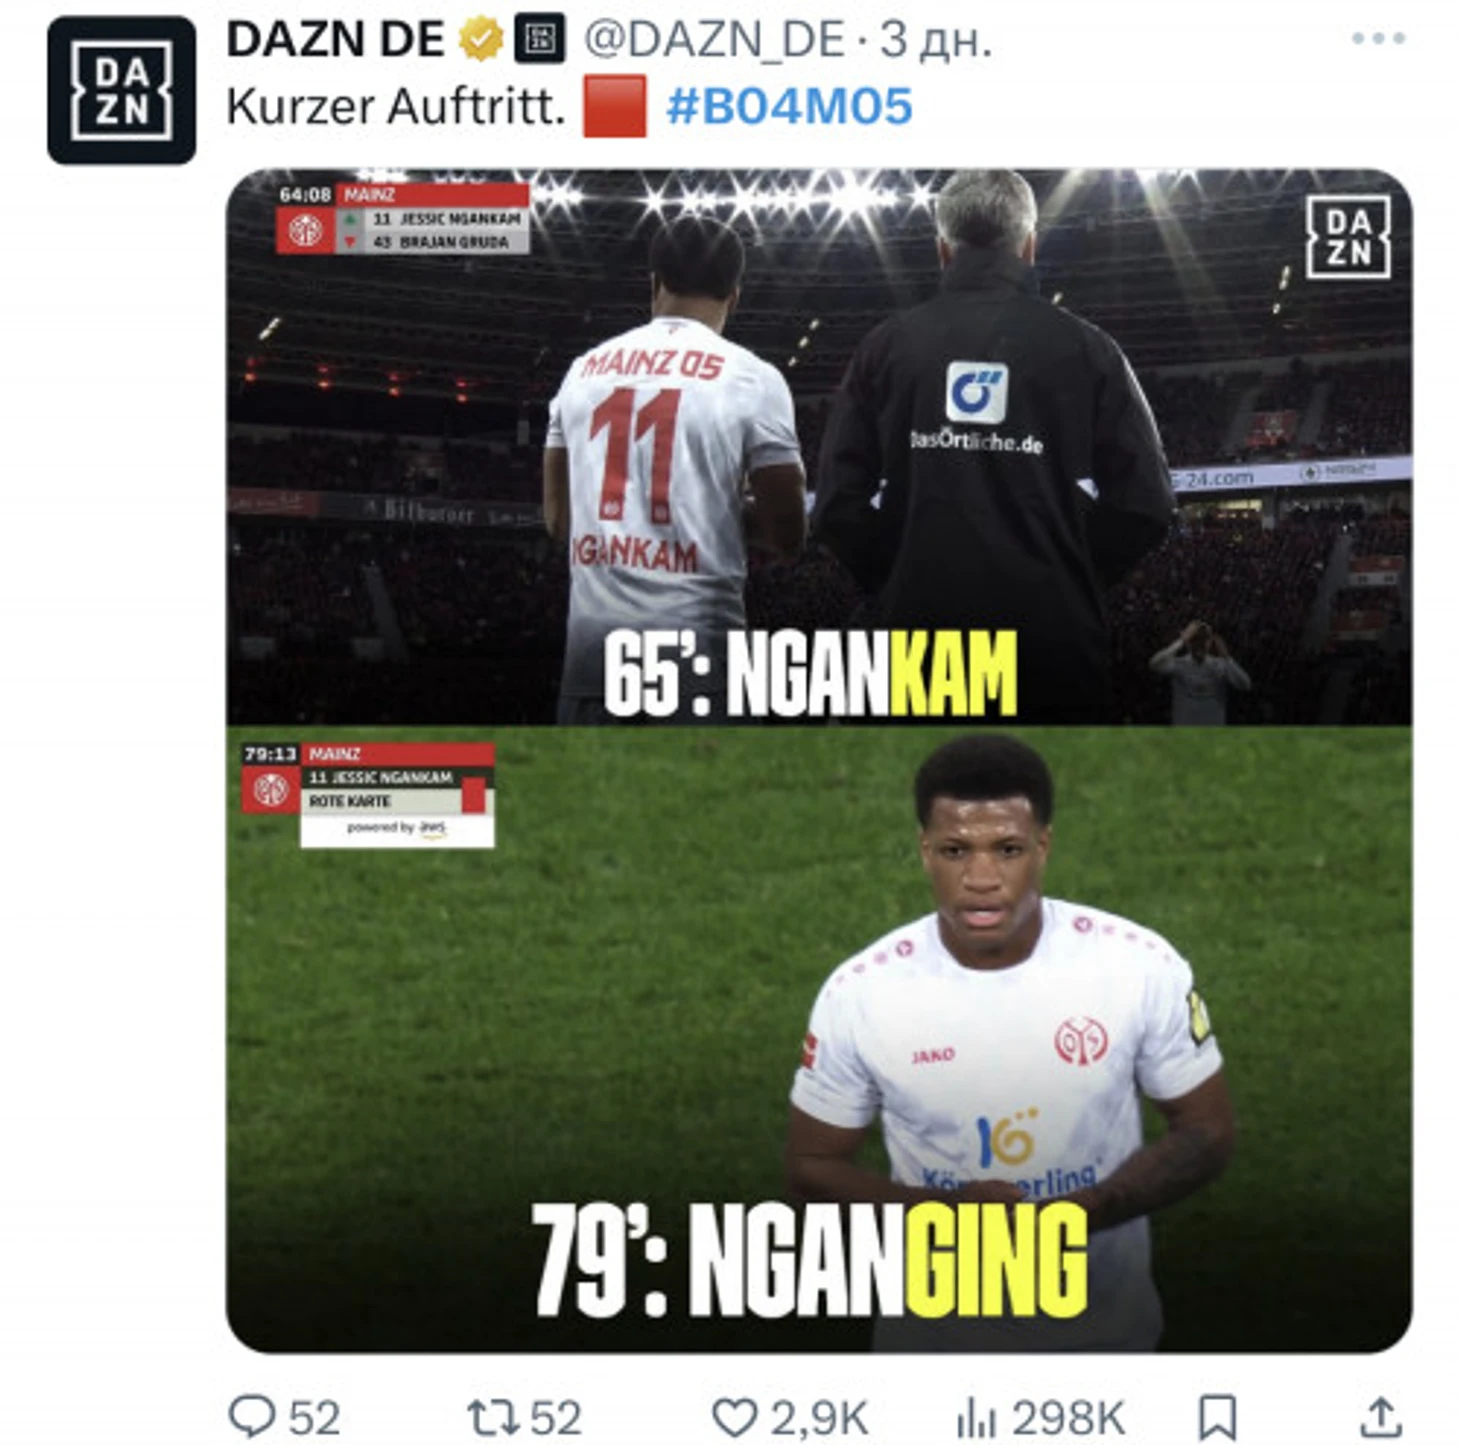Retweet the post with repost icon

tap(493, 1417)
